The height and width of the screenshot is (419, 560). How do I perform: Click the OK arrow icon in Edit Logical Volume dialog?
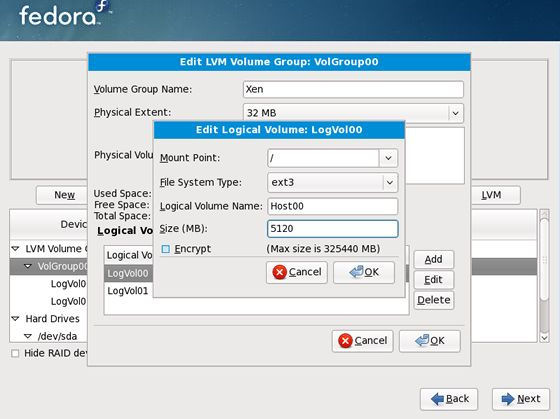pos(356,272)
